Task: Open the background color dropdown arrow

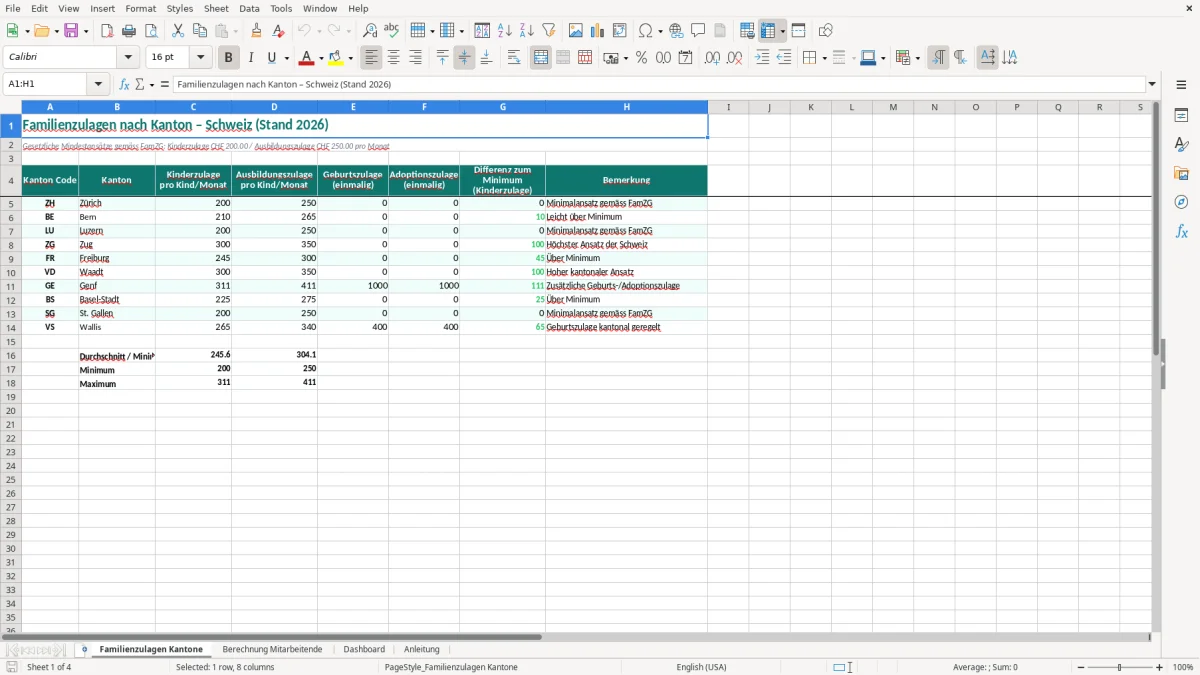Action: pos(350,58)
